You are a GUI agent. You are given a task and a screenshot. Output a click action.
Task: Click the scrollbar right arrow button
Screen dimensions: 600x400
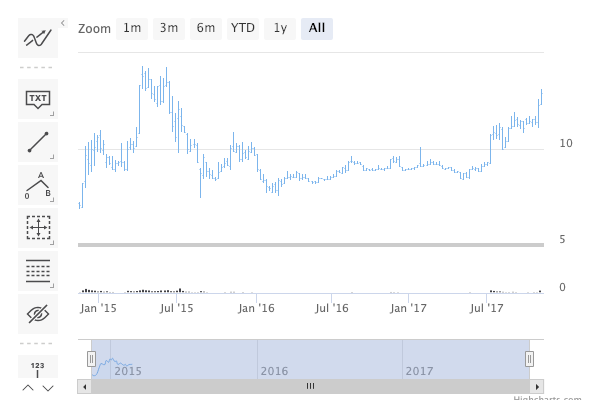538,386
